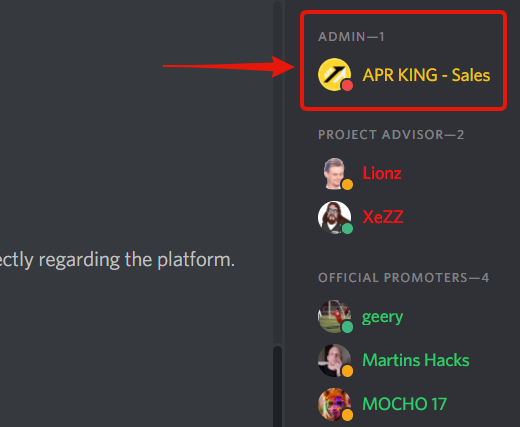Open XeZZ member profile name
Screen dimensions: 520x427
(x=383, y=217)
